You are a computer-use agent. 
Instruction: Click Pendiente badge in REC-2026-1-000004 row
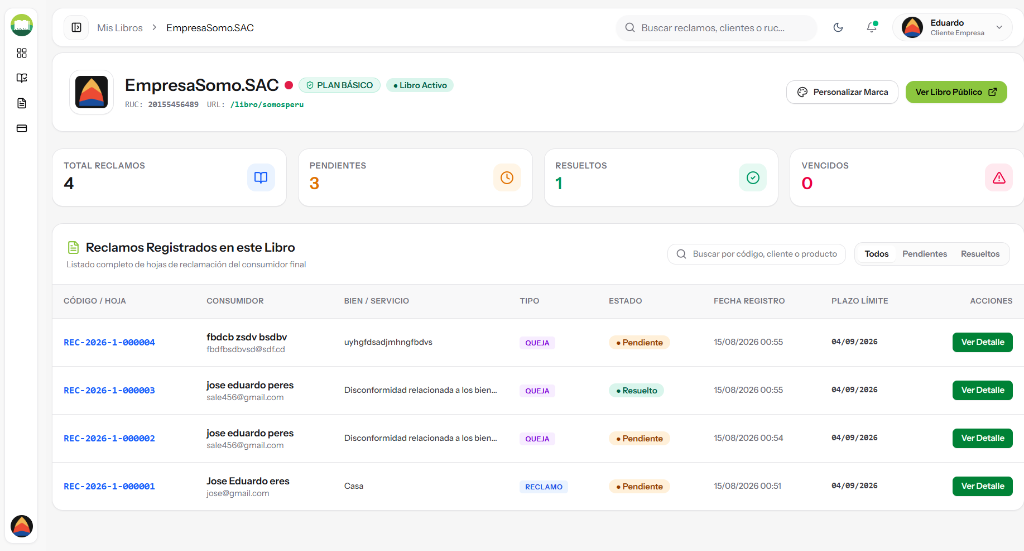pos(639,342)
